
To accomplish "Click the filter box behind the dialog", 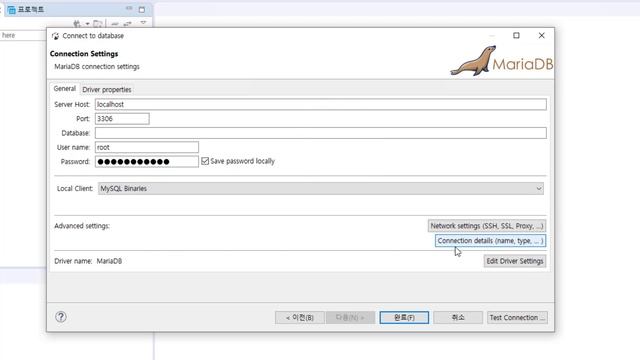I will (23, 36).
